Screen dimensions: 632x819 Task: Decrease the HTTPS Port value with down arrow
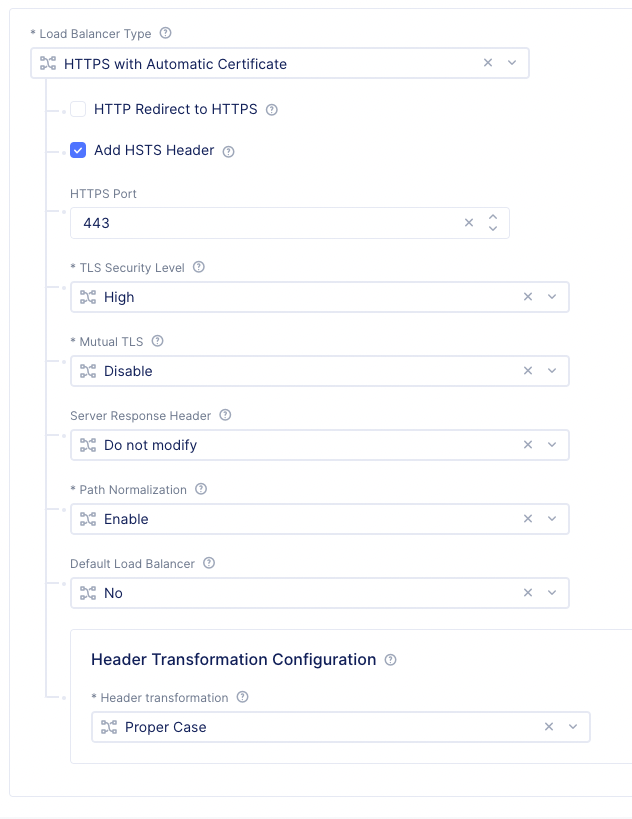(x=493, y=229)
